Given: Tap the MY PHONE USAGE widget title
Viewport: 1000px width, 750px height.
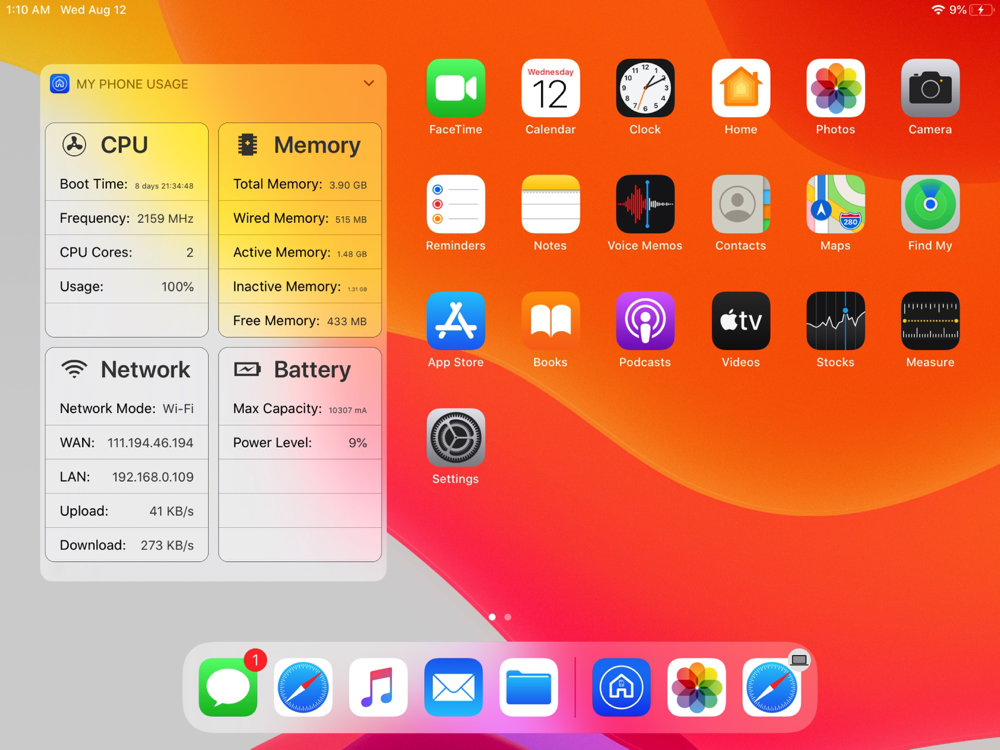Looking at the screenshot, I should point(132,84).
